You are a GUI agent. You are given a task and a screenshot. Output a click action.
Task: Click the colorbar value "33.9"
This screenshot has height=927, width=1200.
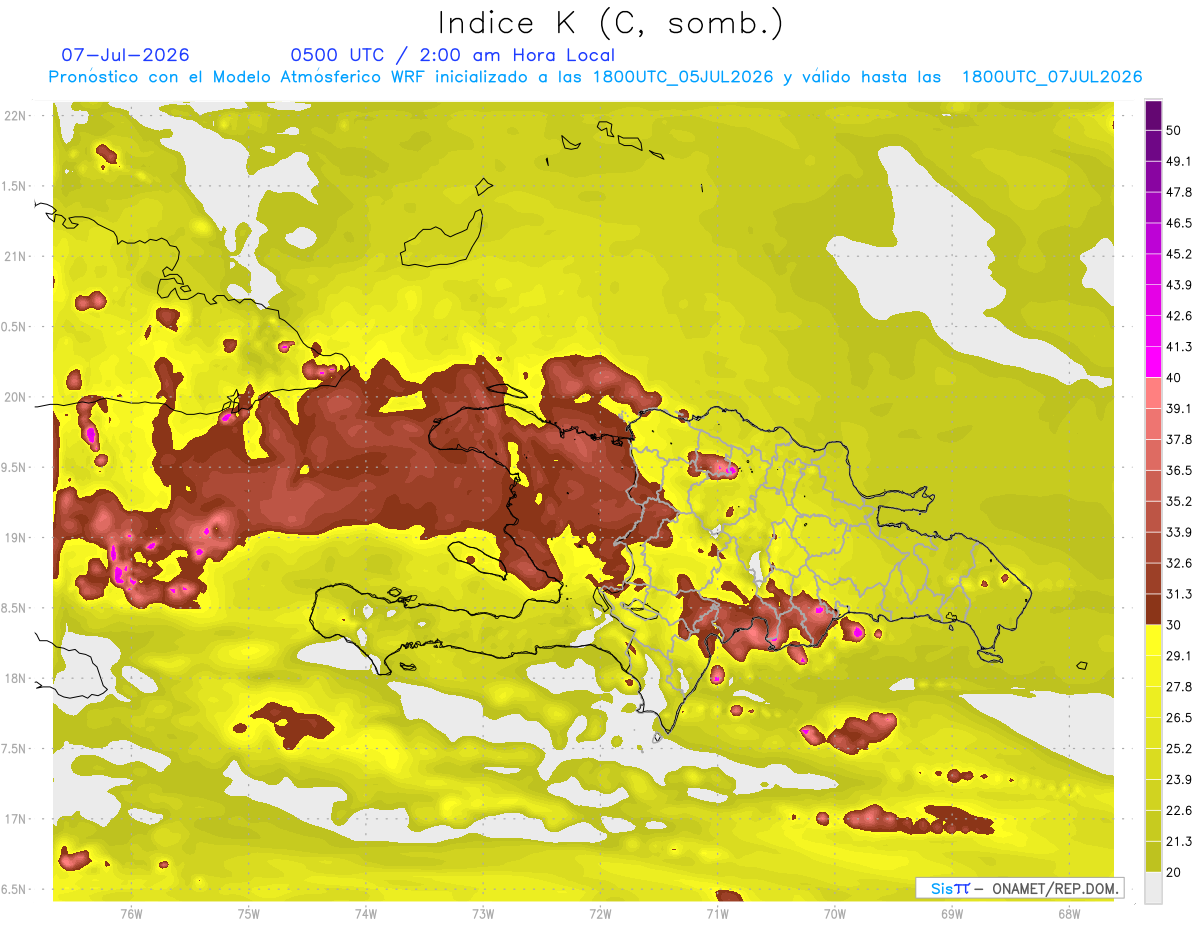tap(1179, 532)
